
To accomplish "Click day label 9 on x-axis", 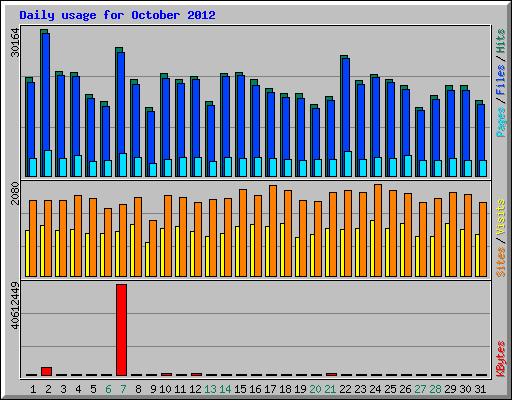I will [x=153, y=389].
